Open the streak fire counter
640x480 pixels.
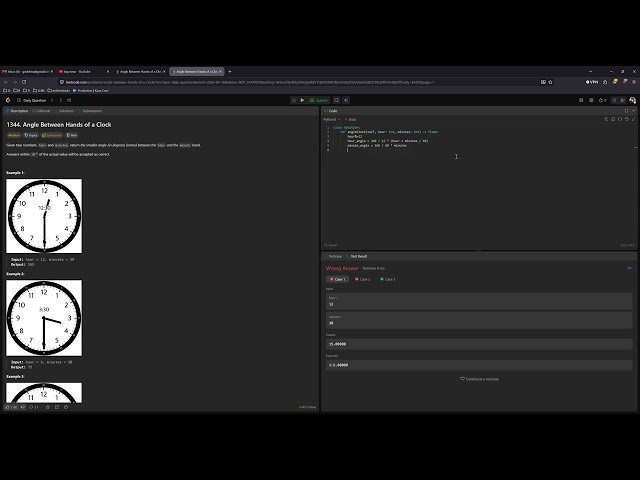(602, 100)
